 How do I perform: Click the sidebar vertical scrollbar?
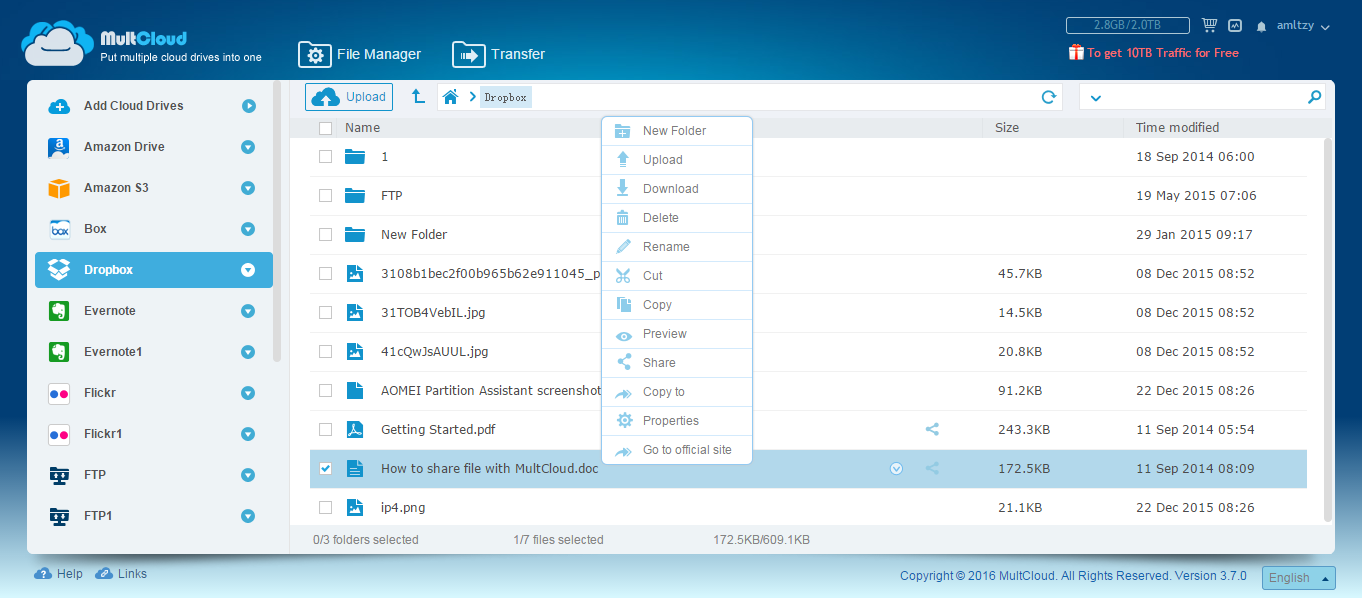(x=277, y=222)
